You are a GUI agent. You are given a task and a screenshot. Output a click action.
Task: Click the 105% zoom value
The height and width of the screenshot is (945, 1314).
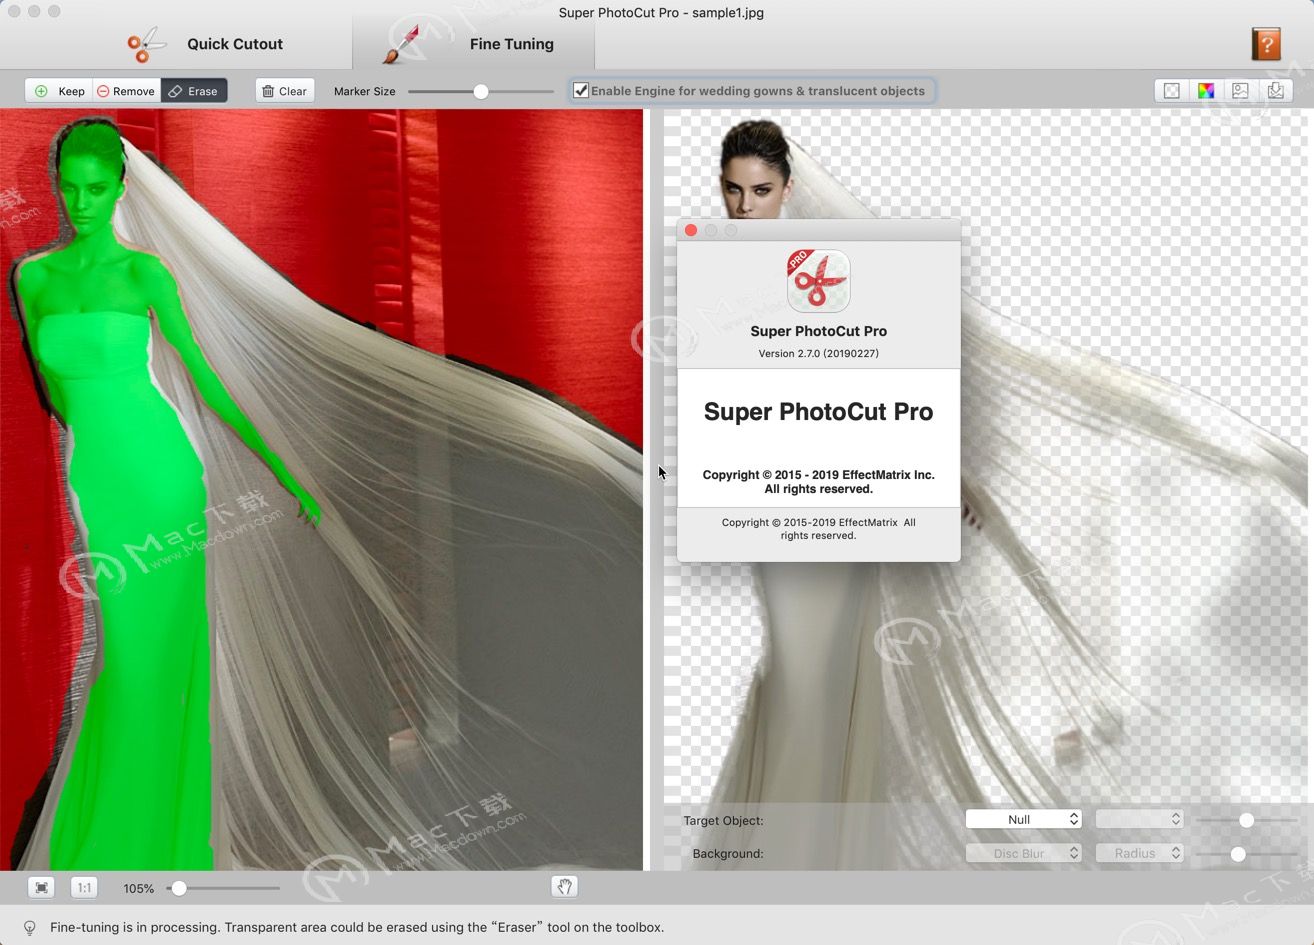click(x=139, y=888)
